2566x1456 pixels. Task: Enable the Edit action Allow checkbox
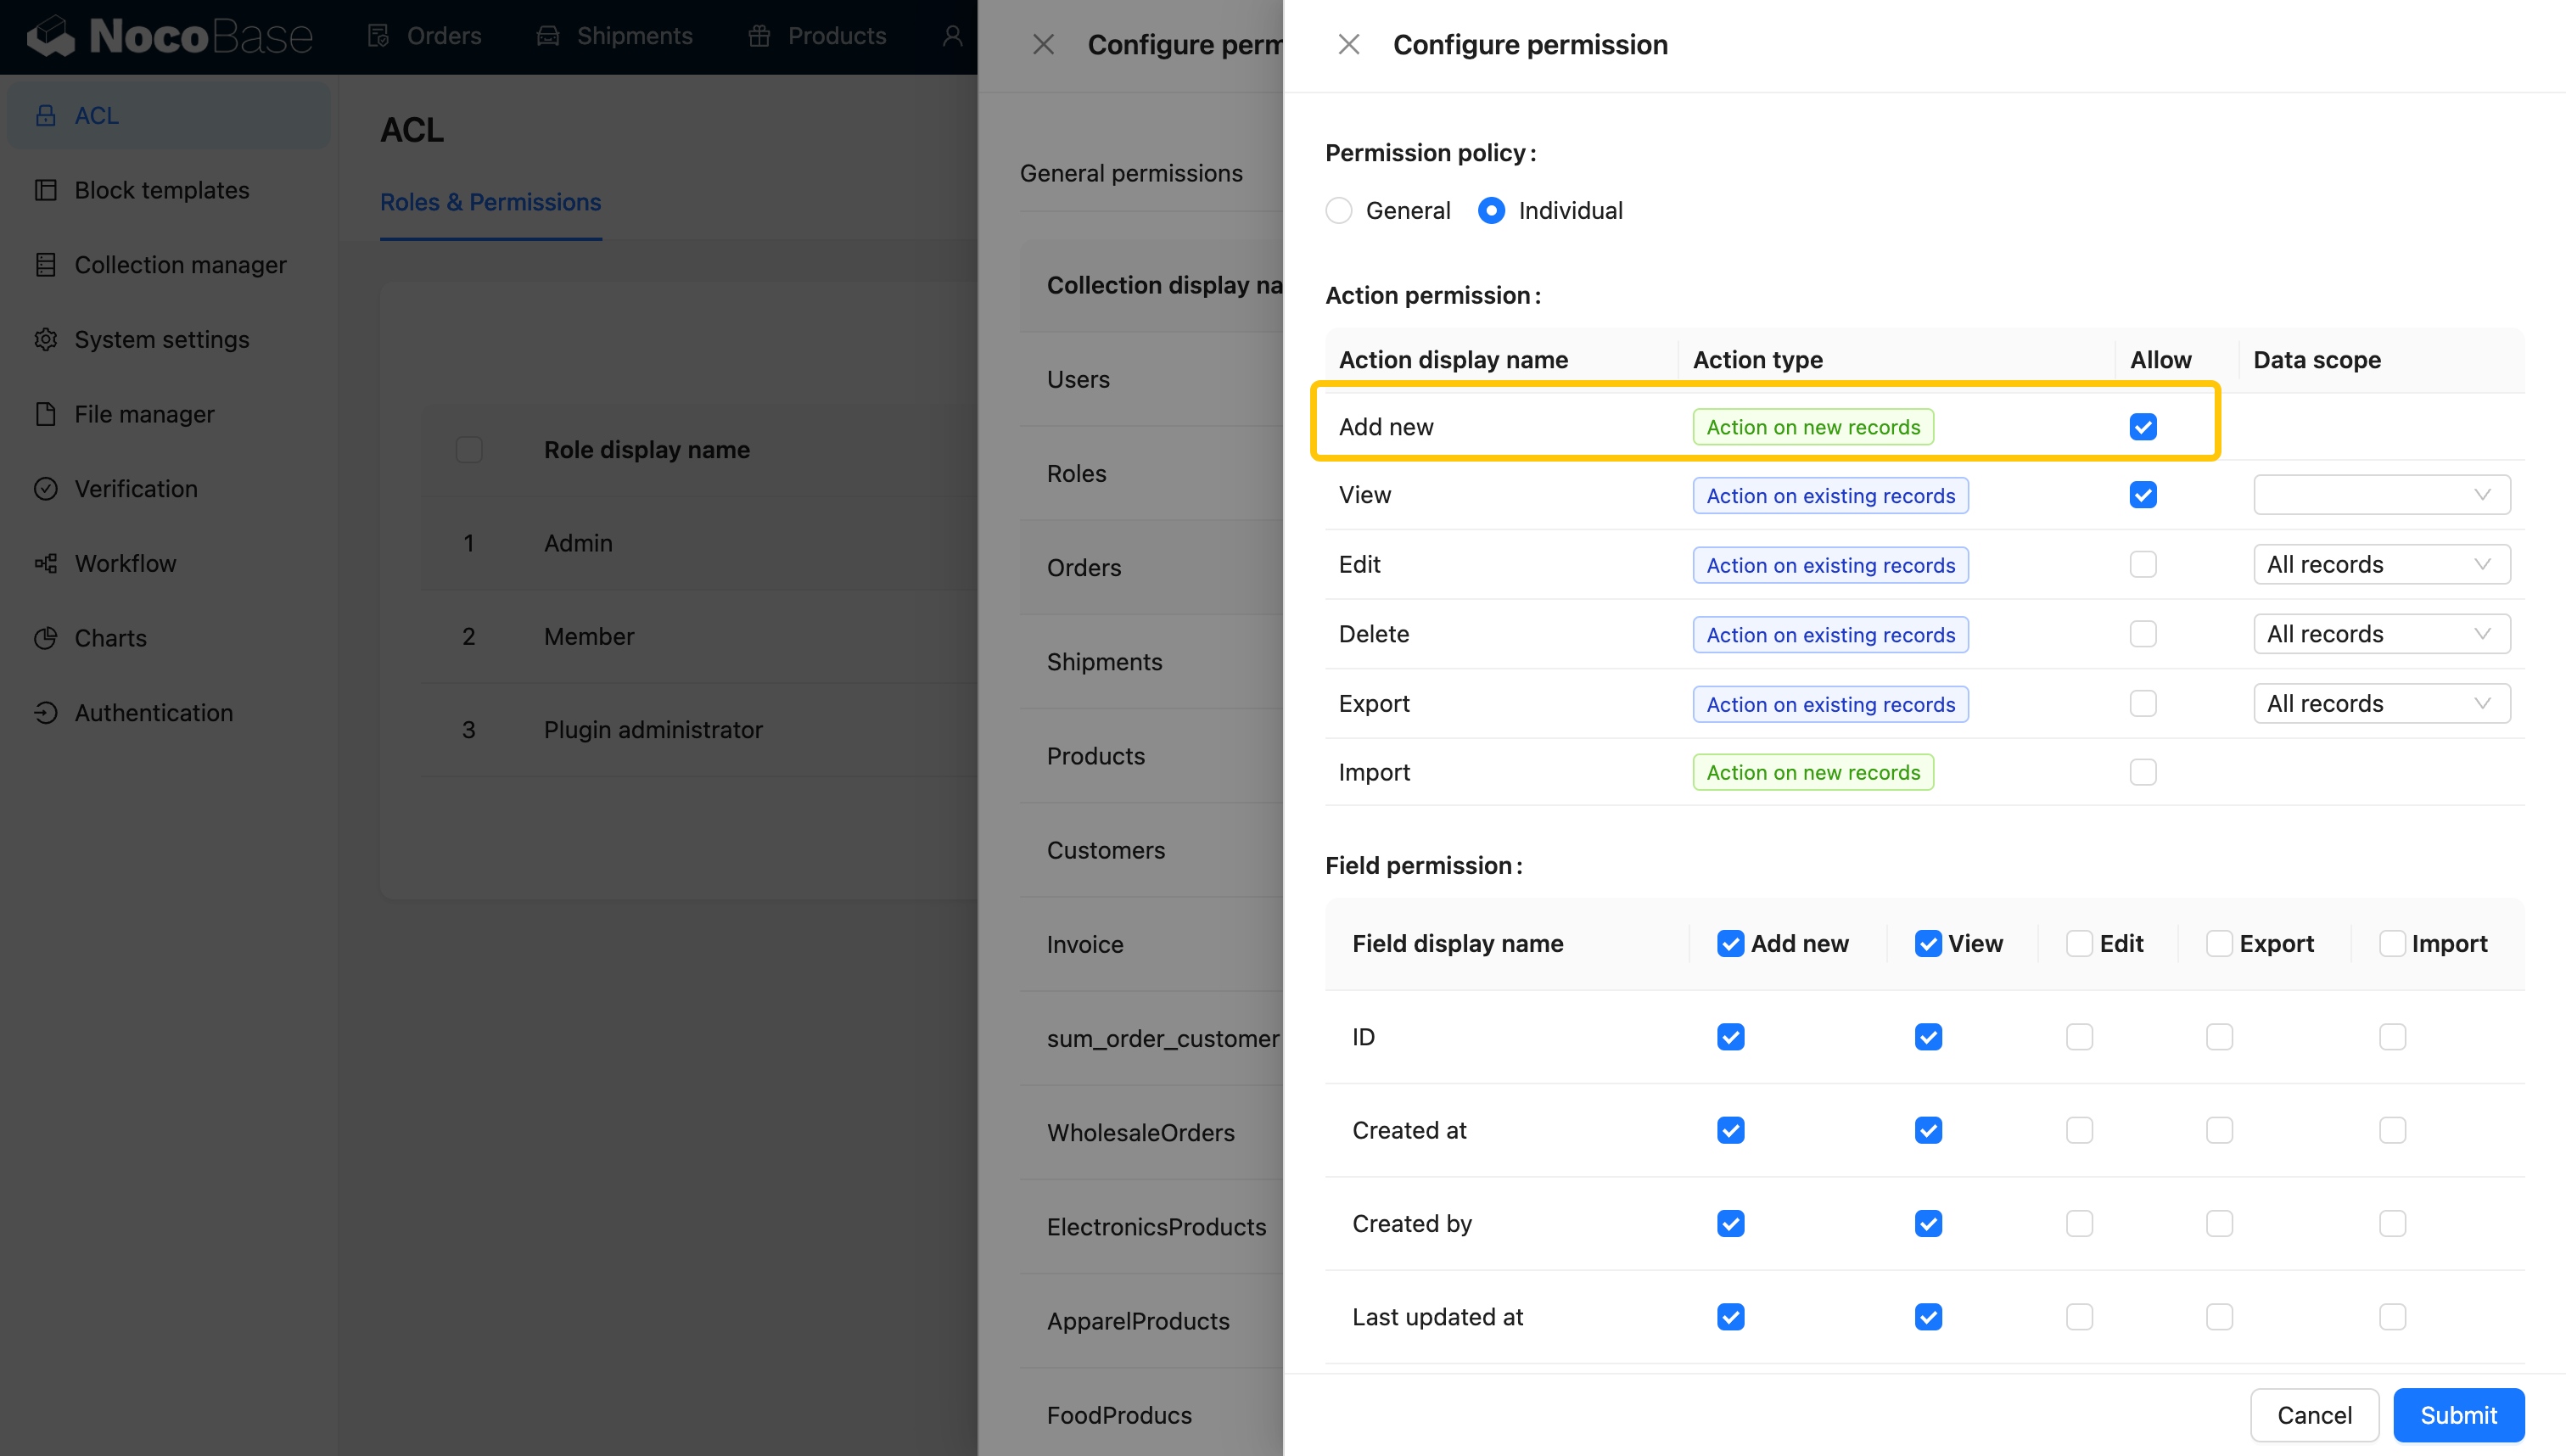coord(2142,565)
